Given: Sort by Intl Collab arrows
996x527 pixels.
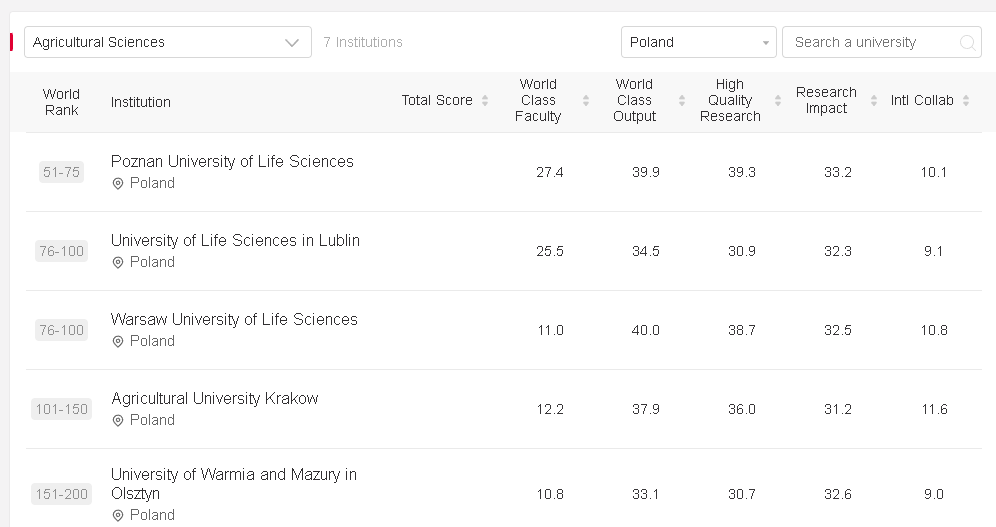Looking at the screenshot, I should coord(966,101).
